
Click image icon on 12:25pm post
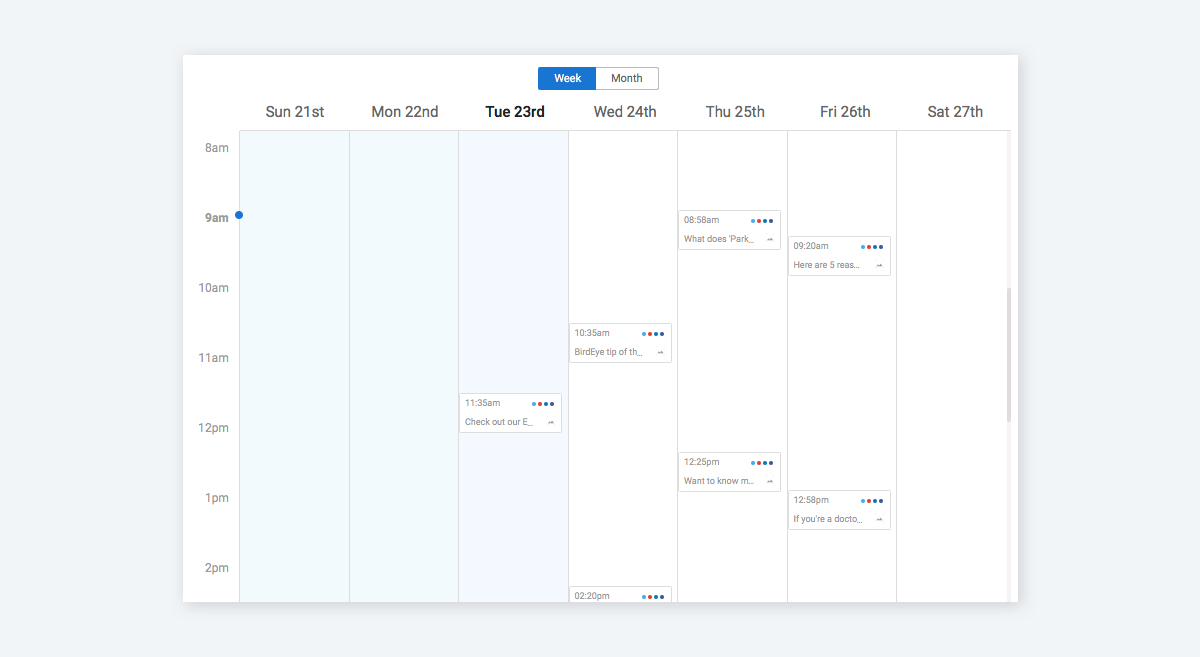coord(770,482)
